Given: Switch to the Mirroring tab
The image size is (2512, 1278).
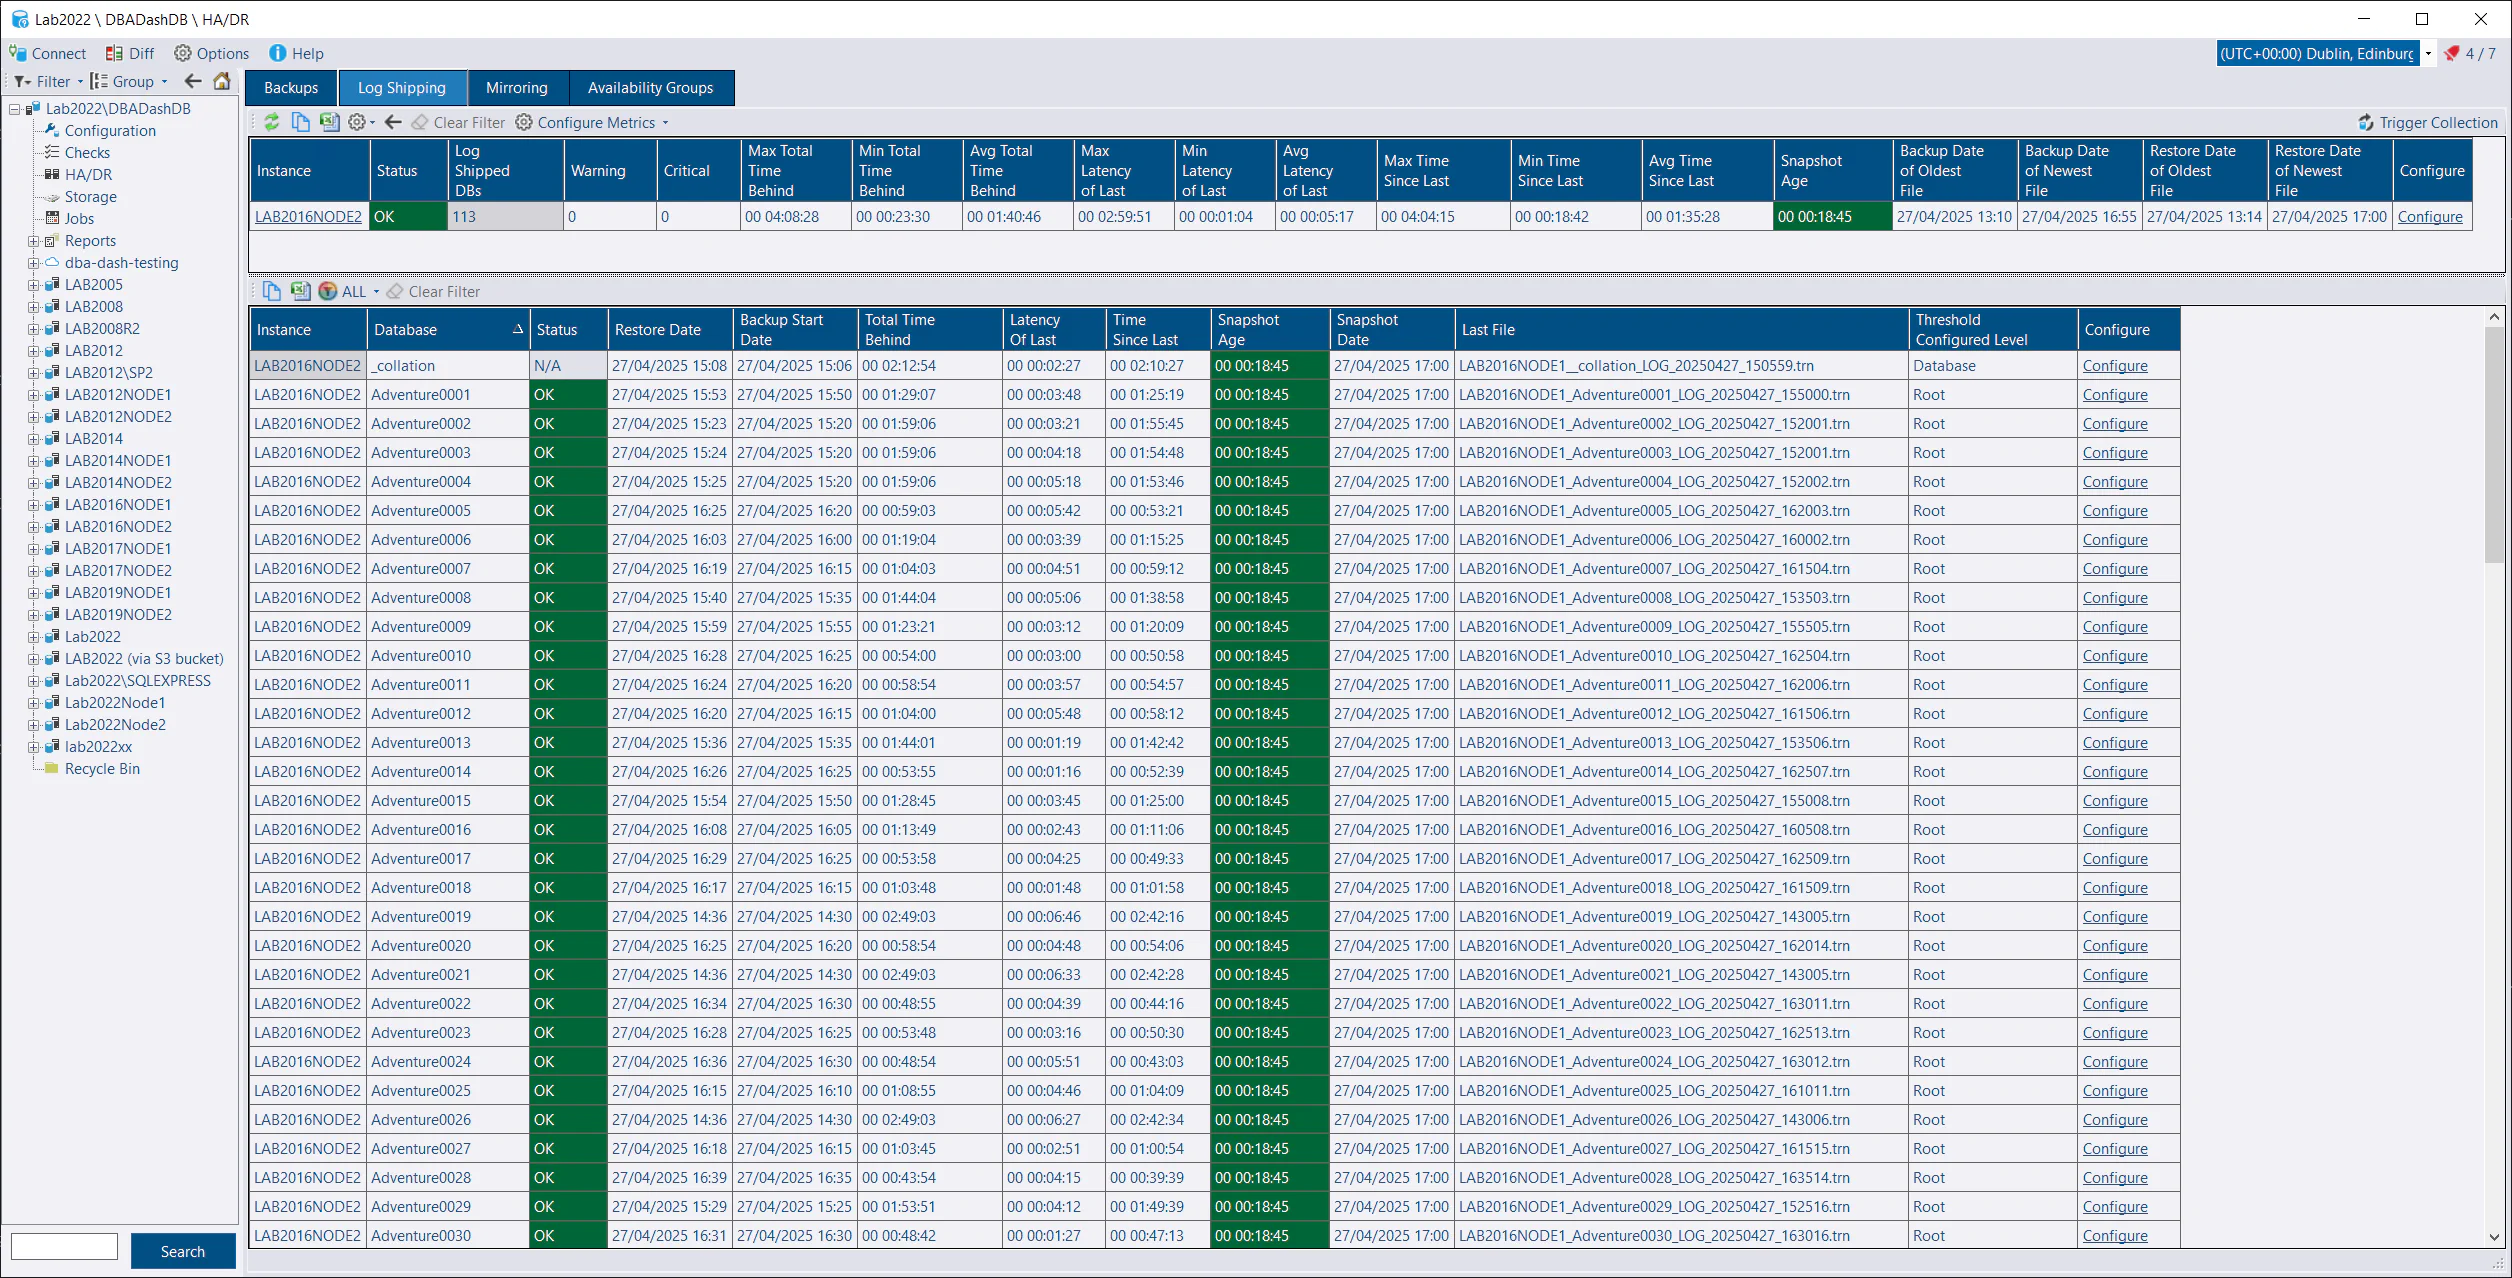Looking at the screenshot, I should pos(517,88).
